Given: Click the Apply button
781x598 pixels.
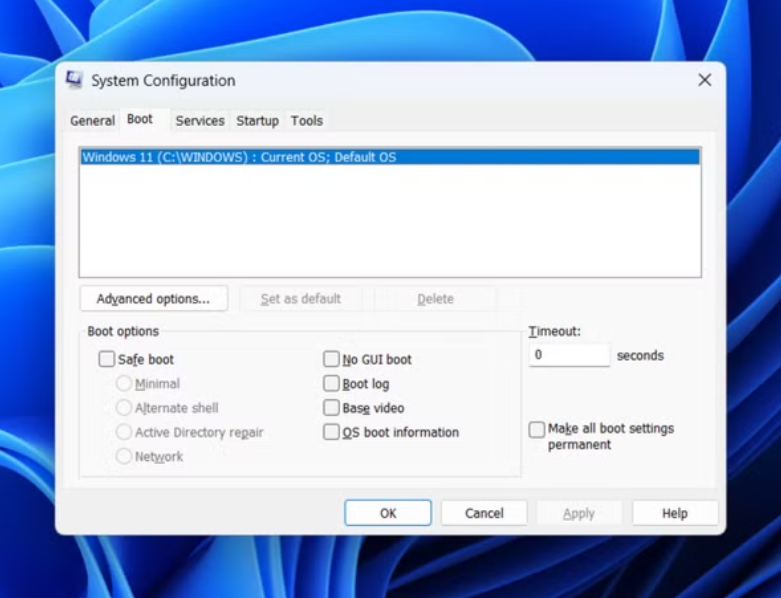Looking at the screenshot, I should tap(579, 513).
